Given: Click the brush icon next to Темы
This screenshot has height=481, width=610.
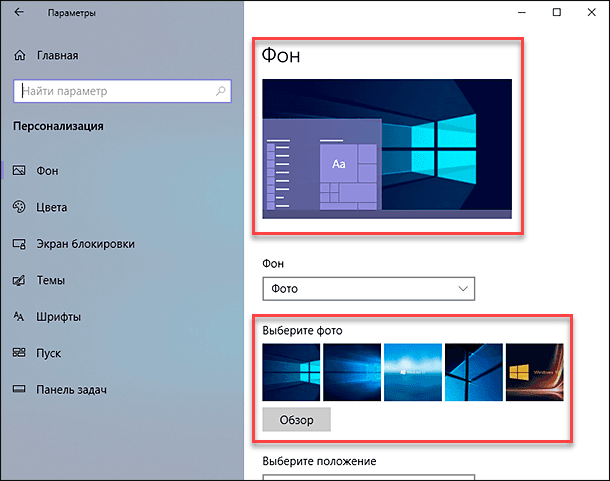Looking at the screenshot, I should pyautogui.click(x=19, y=280).
